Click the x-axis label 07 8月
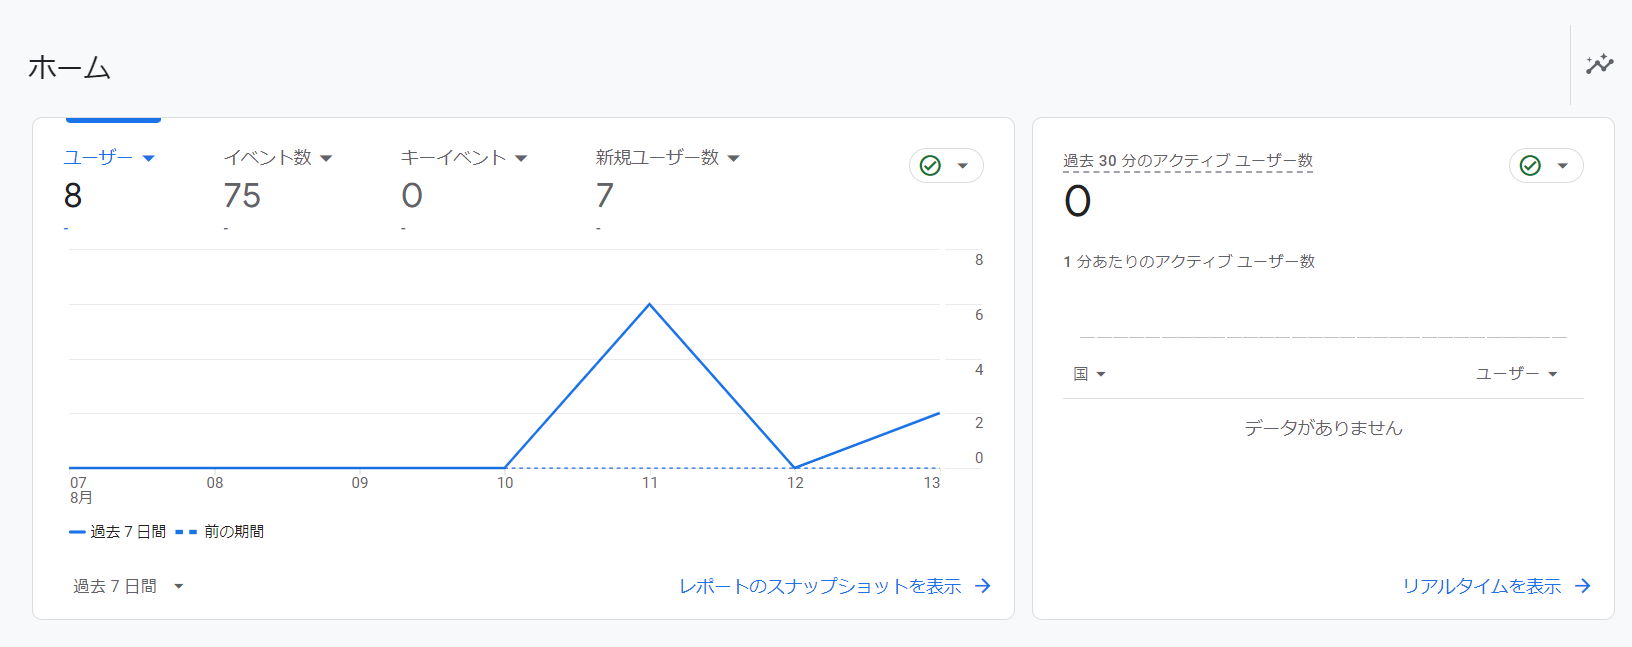 [80, 490]
